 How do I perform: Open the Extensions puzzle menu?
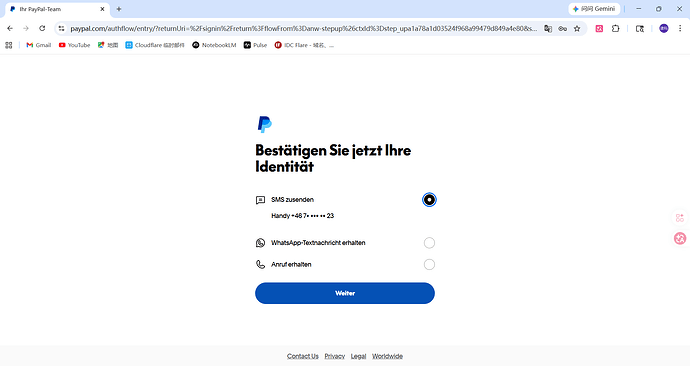[616, 29]
